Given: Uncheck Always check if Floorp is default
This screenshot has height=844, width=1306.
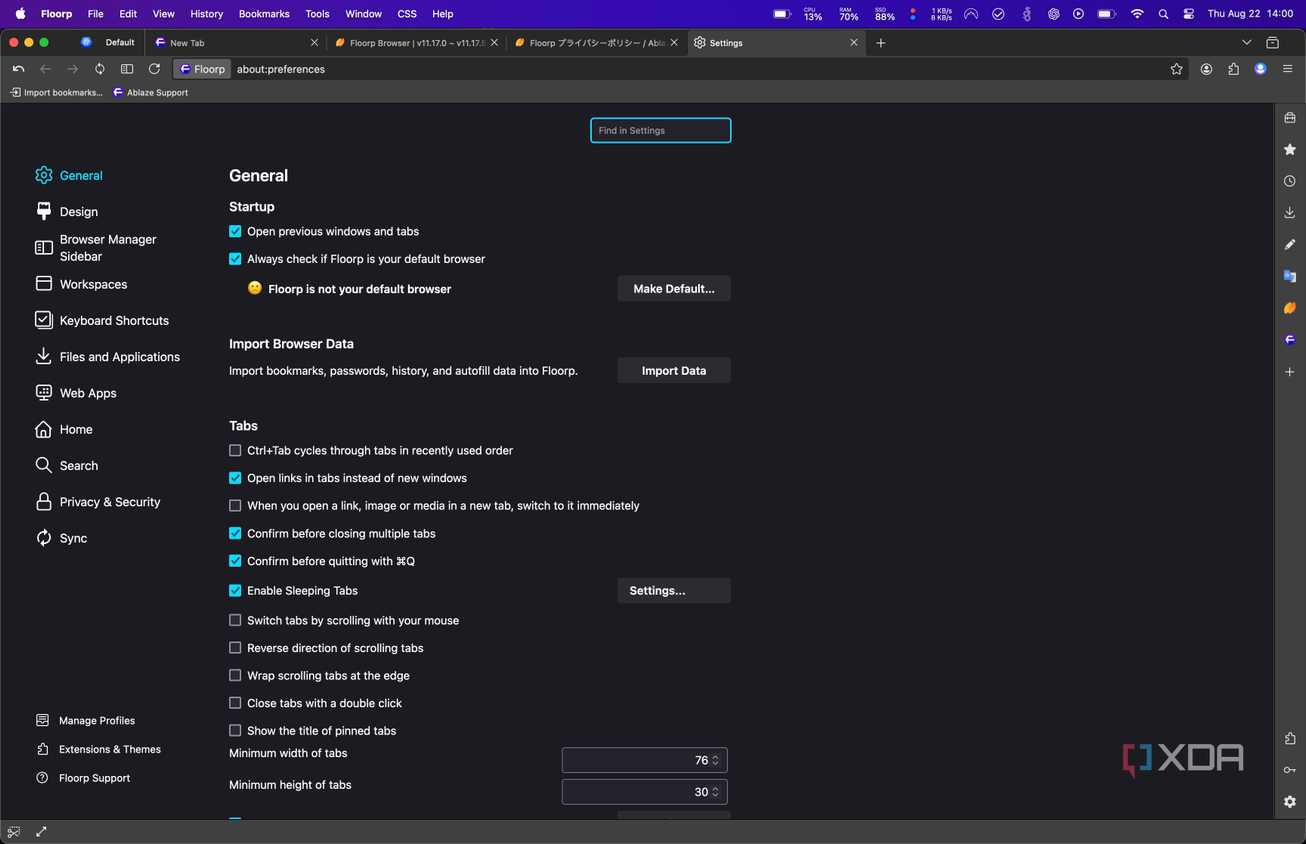Looking at the screenshot, I should pos(235,259).
